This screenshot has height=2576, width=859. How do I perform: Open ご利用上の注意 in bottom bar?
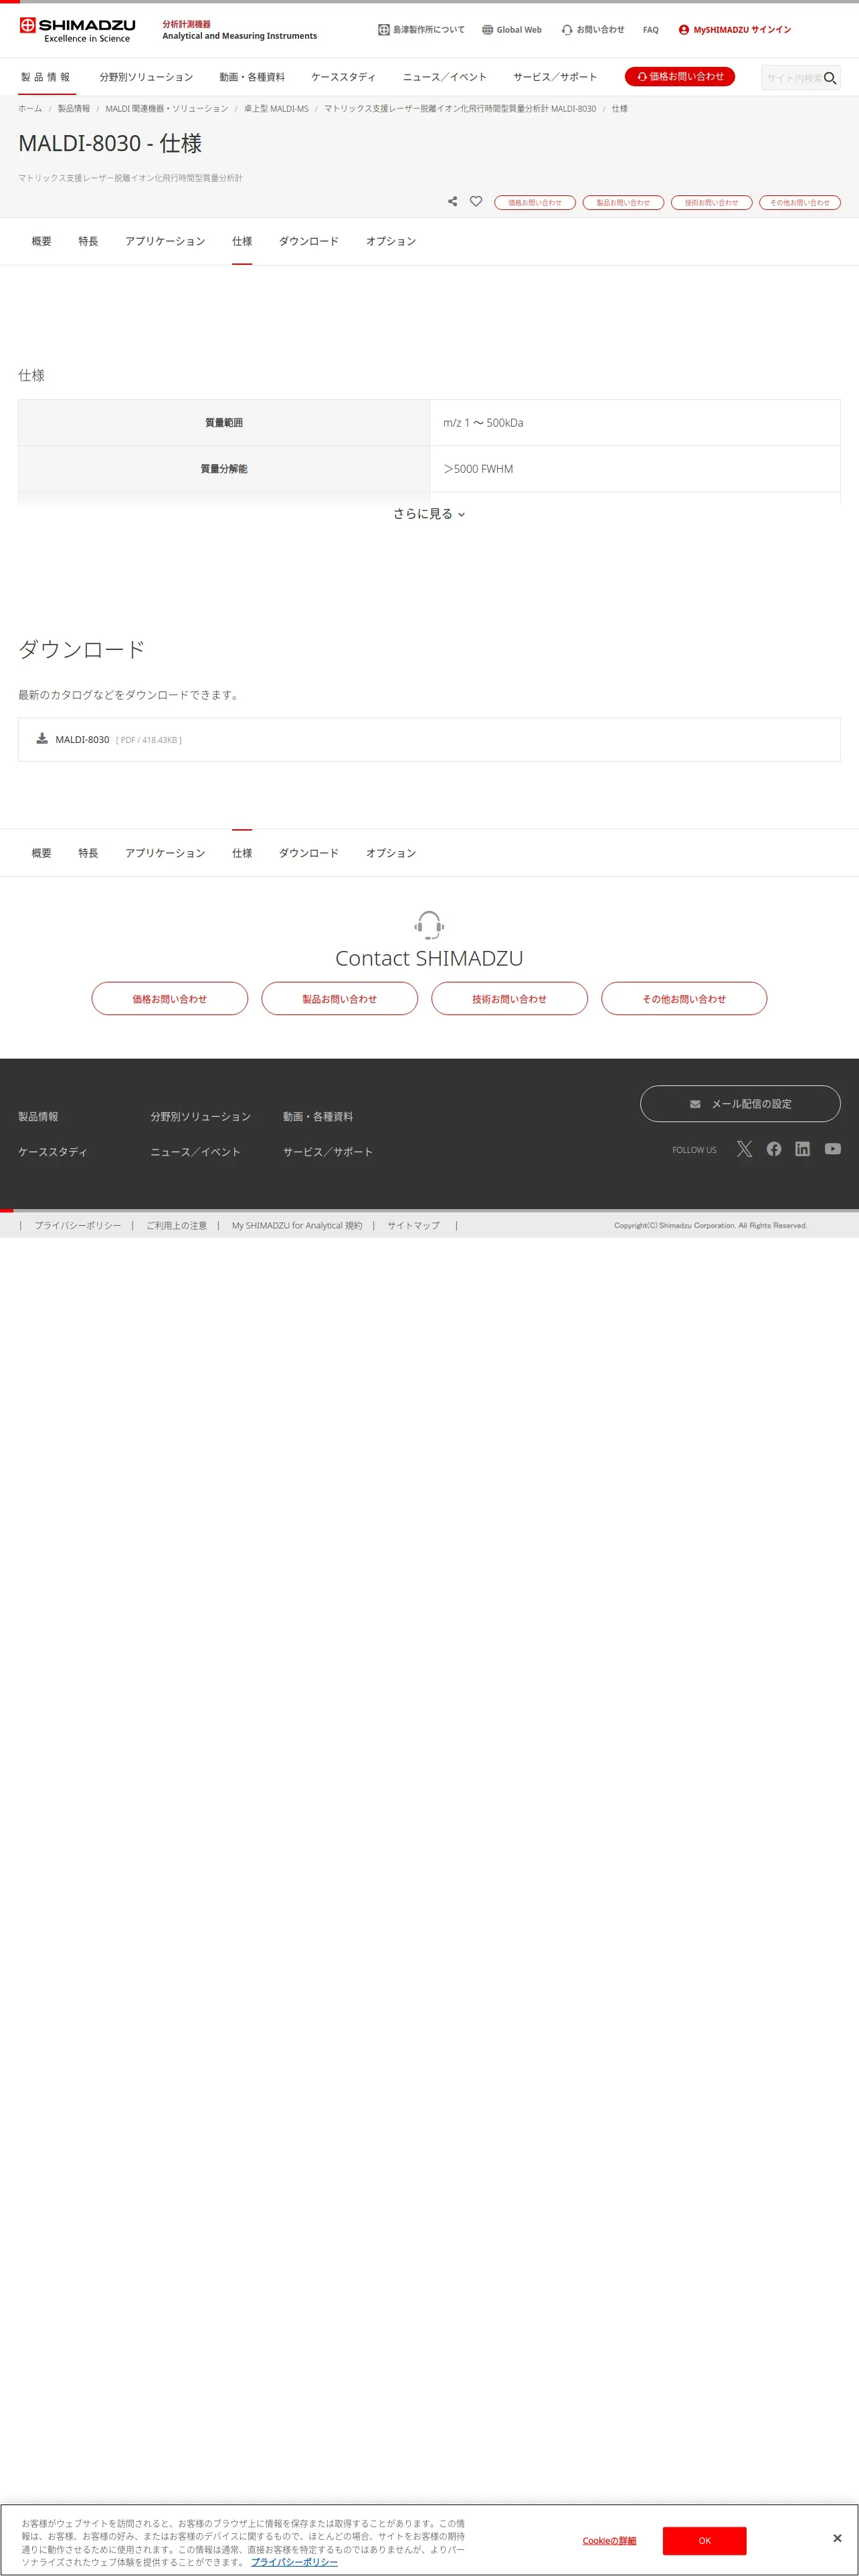(x=177, y=1225)
